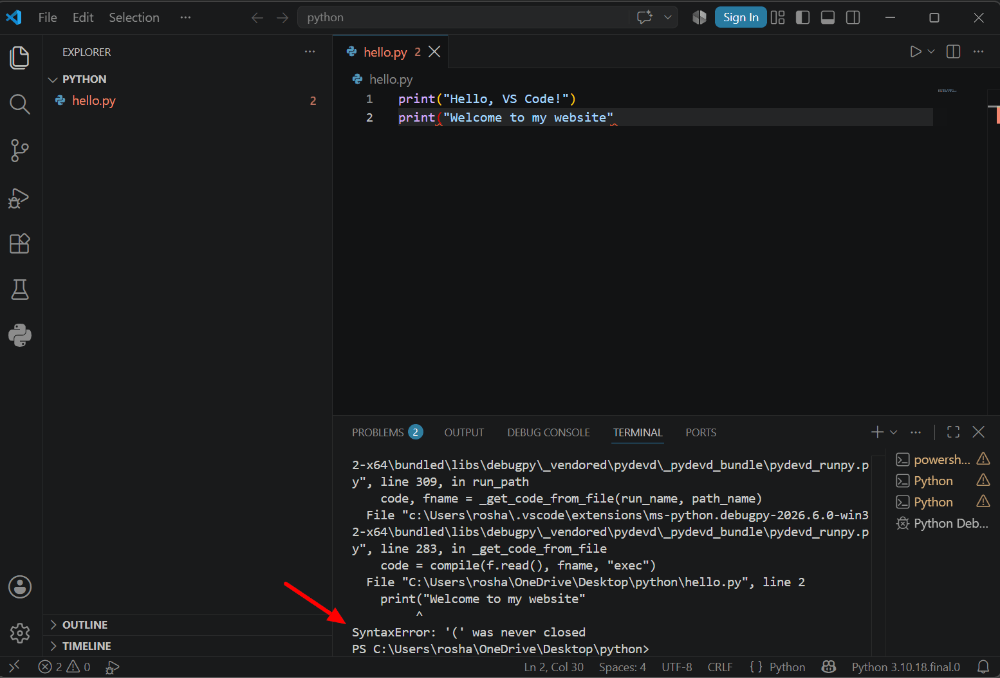Change indentation via Spaces: 4
1000x678 pixels.
click(622, 667)
